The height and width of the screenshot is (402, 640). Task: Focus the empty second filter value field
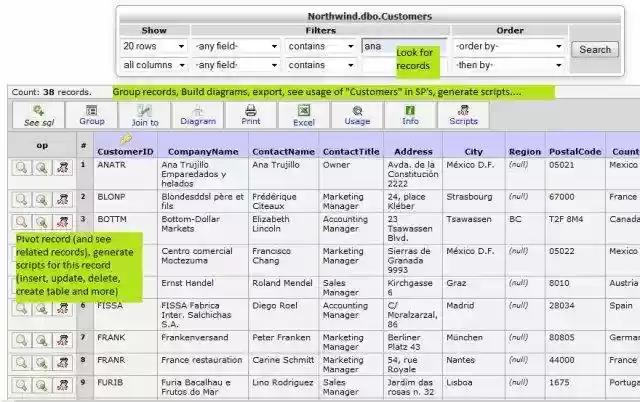coord(403,65)
